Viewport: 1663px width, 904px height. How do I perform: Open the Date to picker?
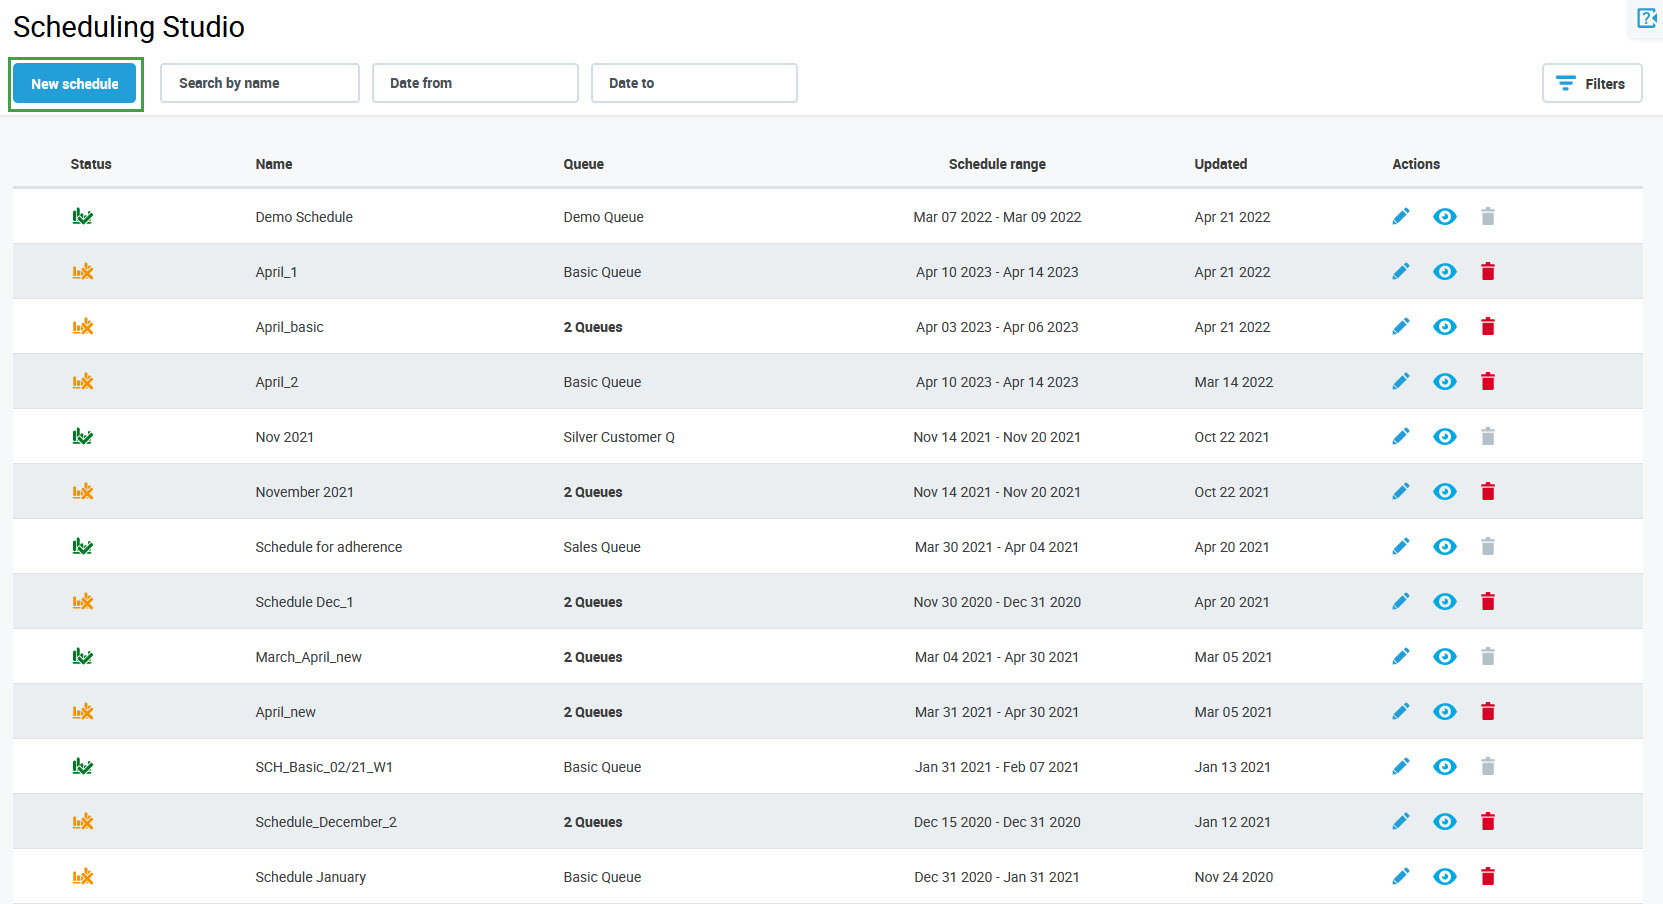[694, 83]
